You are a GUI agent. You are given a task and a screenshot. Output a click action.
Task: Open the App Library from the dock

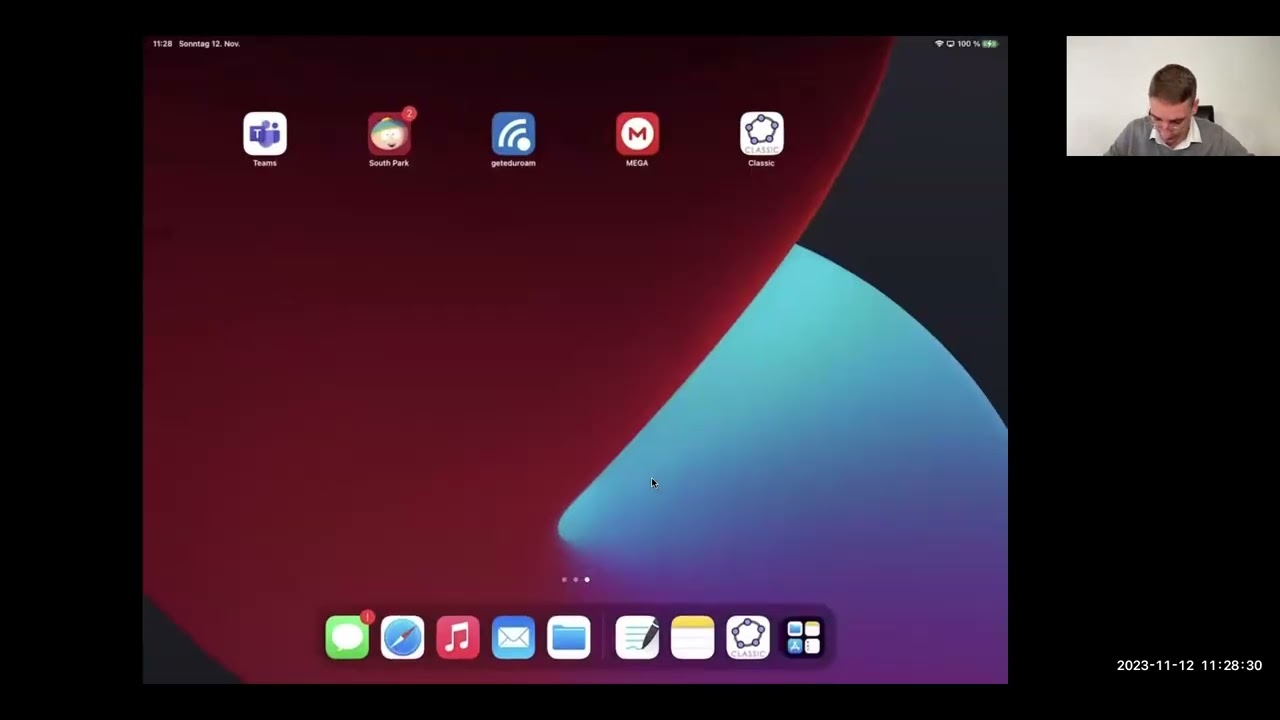coord(803,638)
